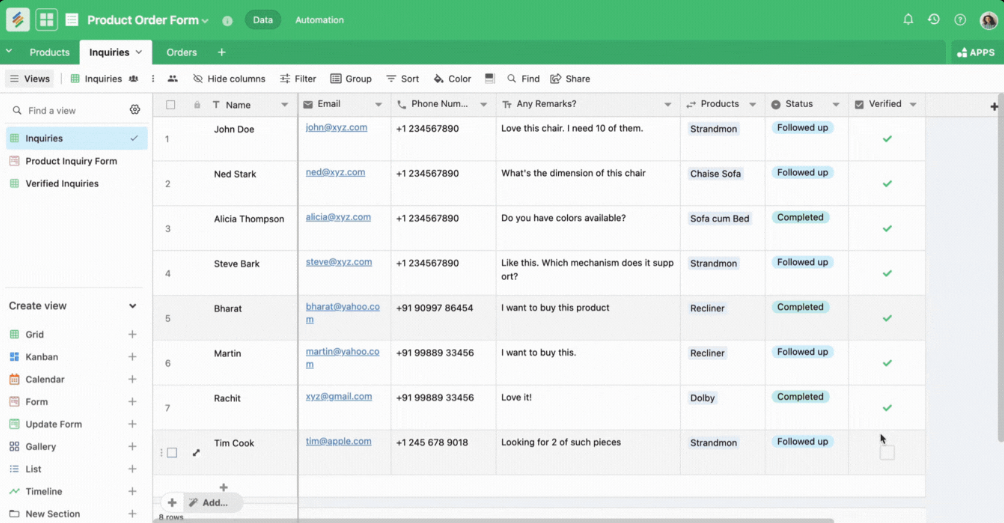Toggle the Views sidebar button
Screen dimensions: 1004x523
pos(29,79)
